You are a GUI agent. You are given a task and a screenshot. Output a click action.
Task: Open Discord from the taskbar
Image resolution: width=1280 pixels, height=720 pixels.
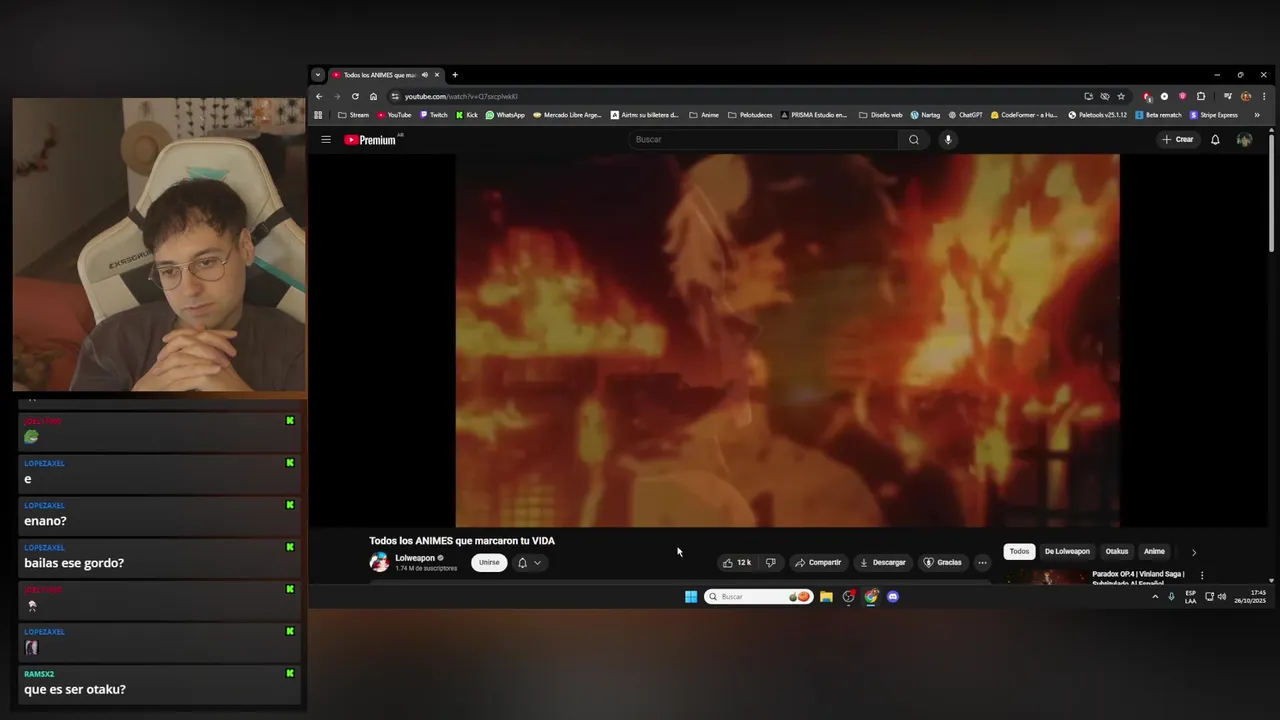click(893, 597)
